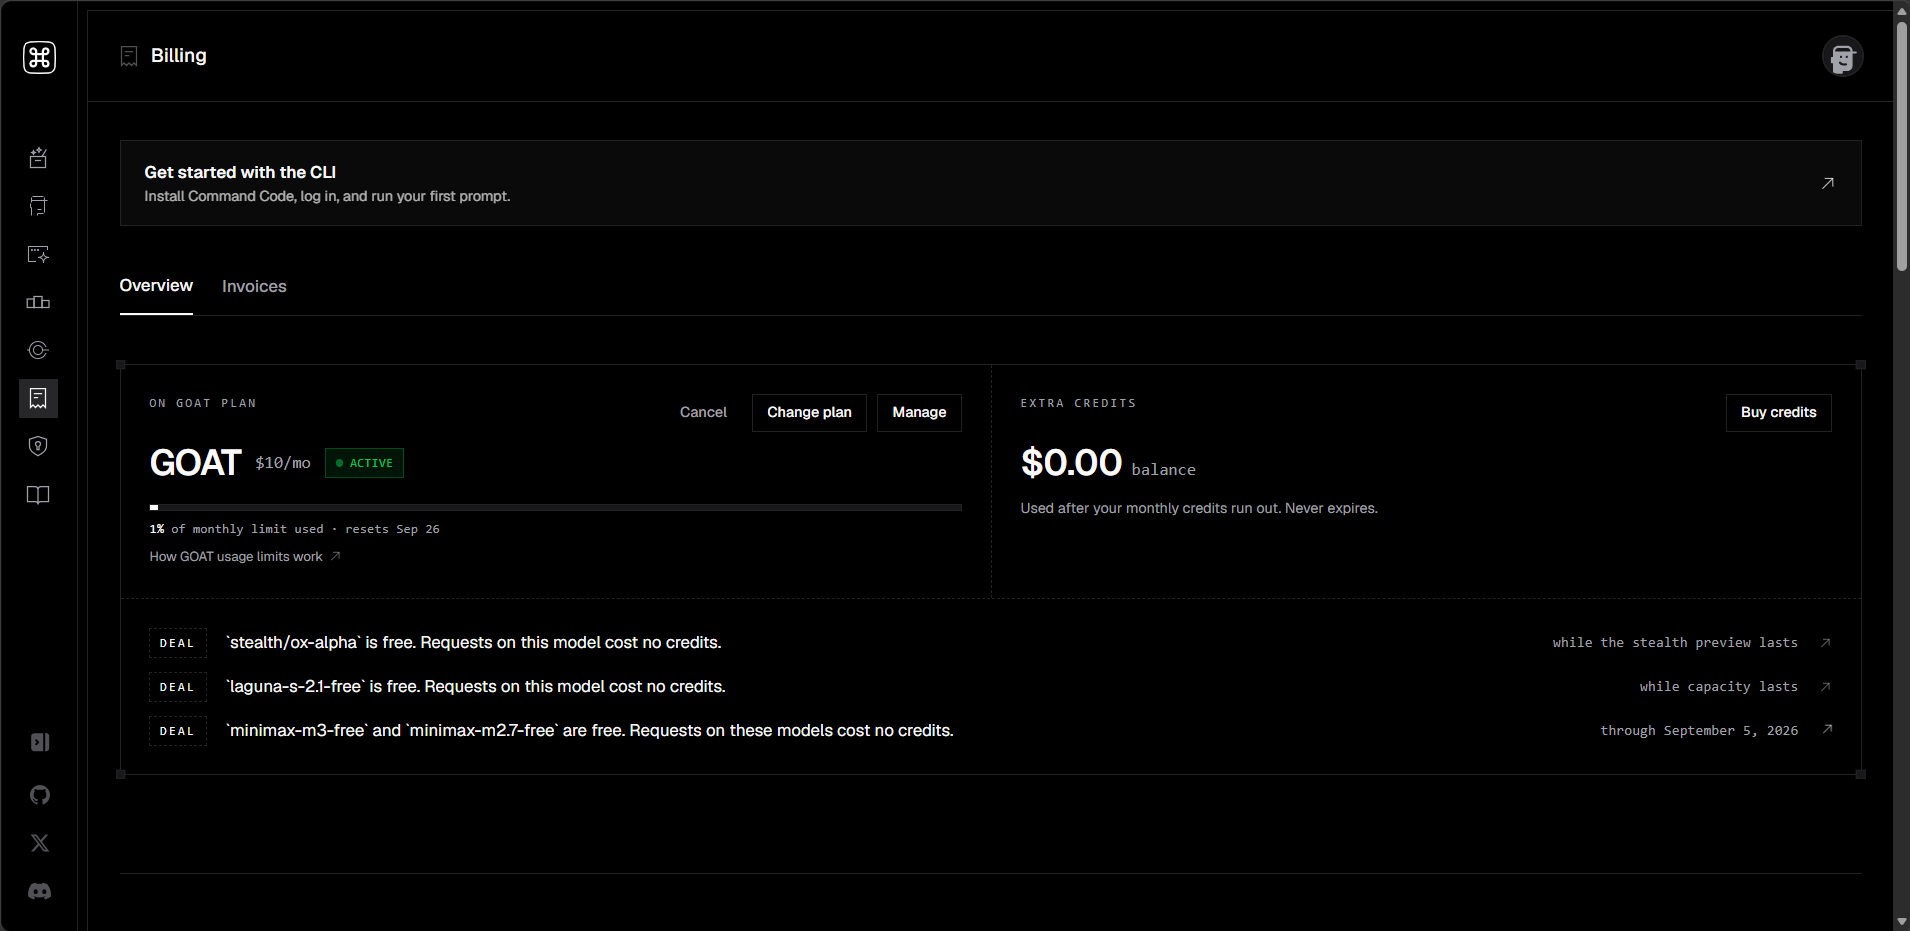Cancel the GOAT plan subscription
Viewport: 1910px width, 931px height.
click(703, 412)
